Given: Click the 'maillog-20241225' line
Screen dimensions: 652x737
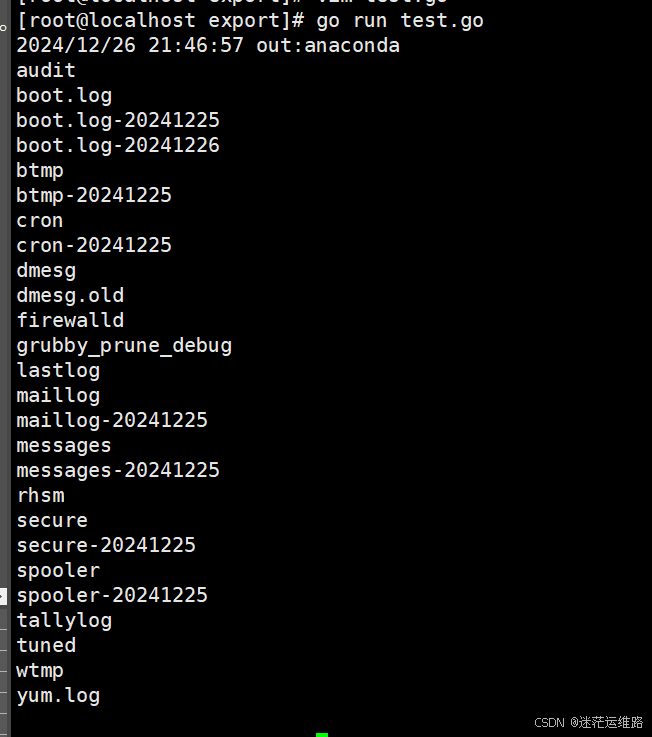Looking at the screenshot, I should [x=112, y=420].
